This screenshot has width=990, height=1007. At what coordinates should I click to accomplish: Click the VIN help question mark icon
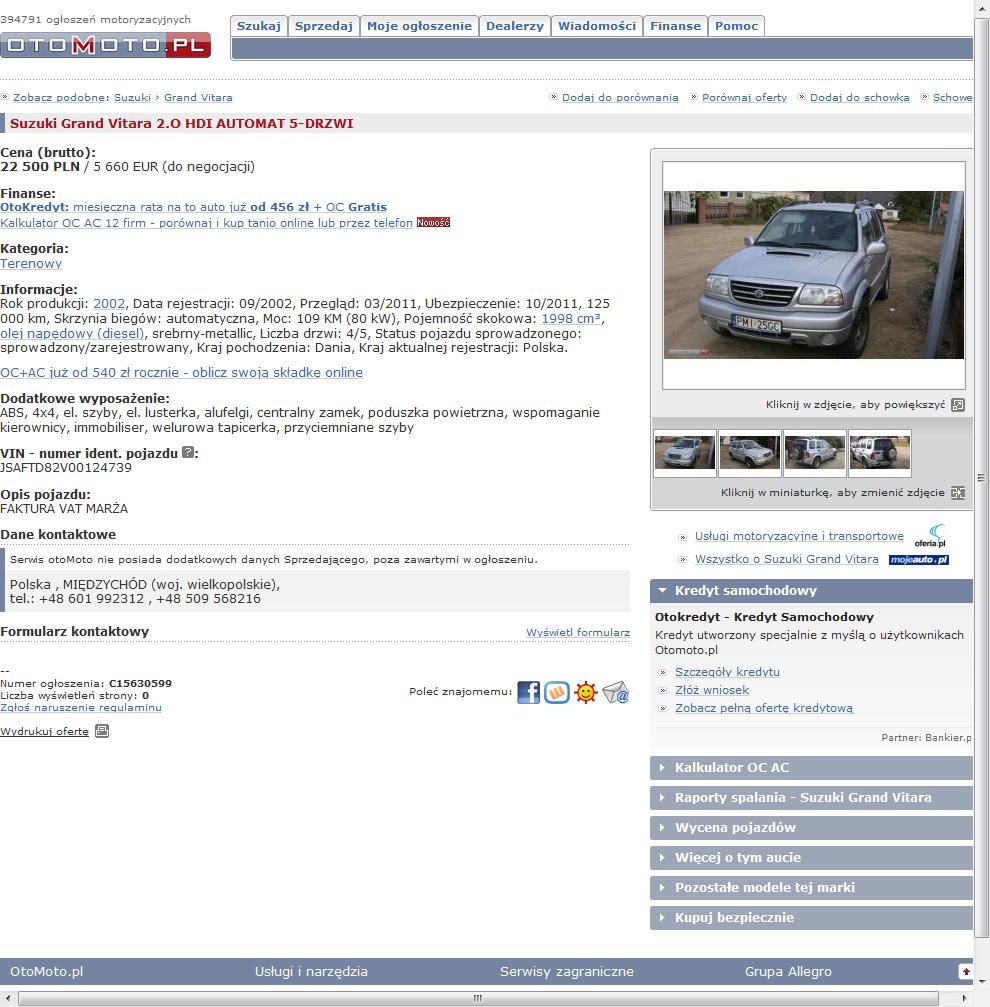point(187,452)
